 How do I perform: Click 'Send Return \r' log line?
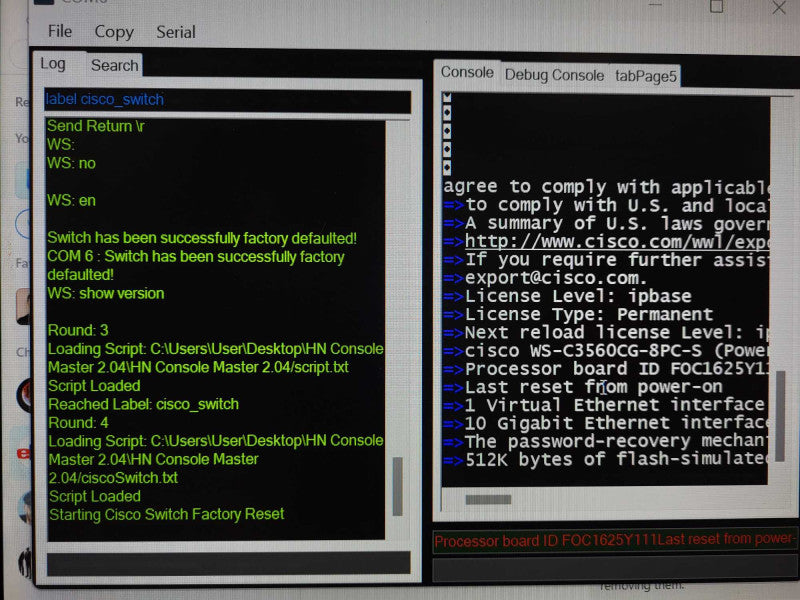point(95,126)
